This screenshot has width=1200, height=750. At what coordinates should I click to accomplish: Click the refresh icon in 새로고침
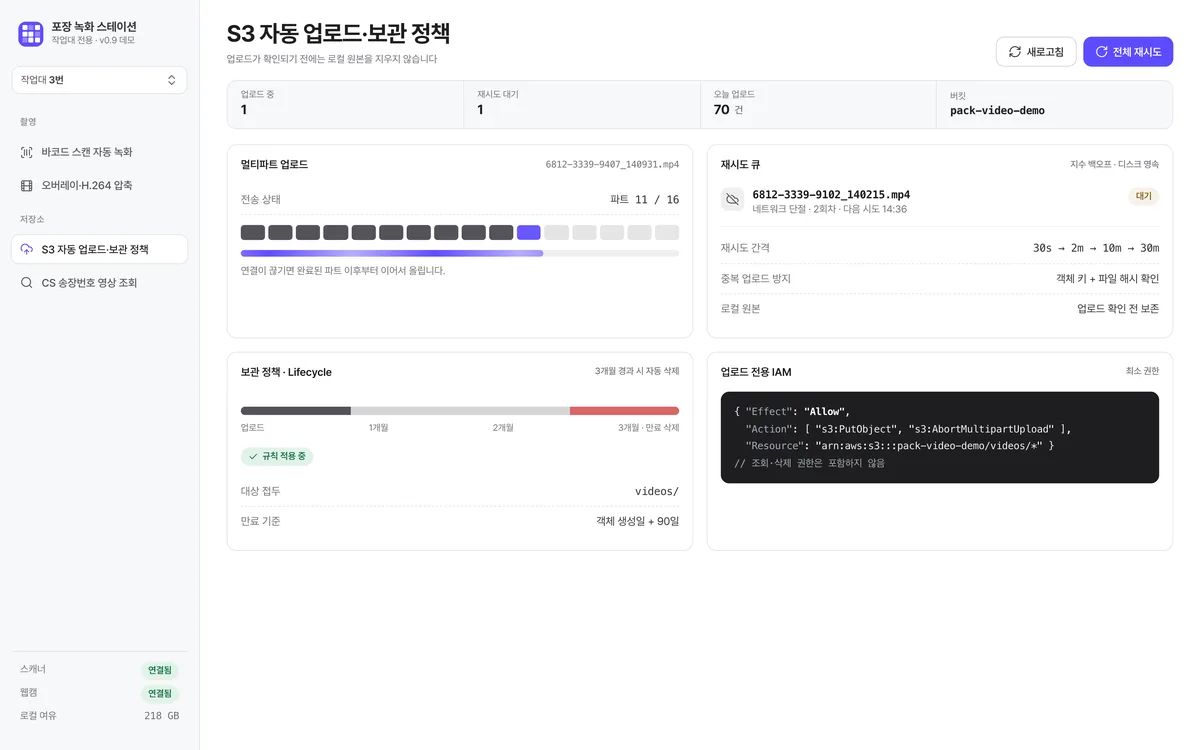(x=1015, y=52)
